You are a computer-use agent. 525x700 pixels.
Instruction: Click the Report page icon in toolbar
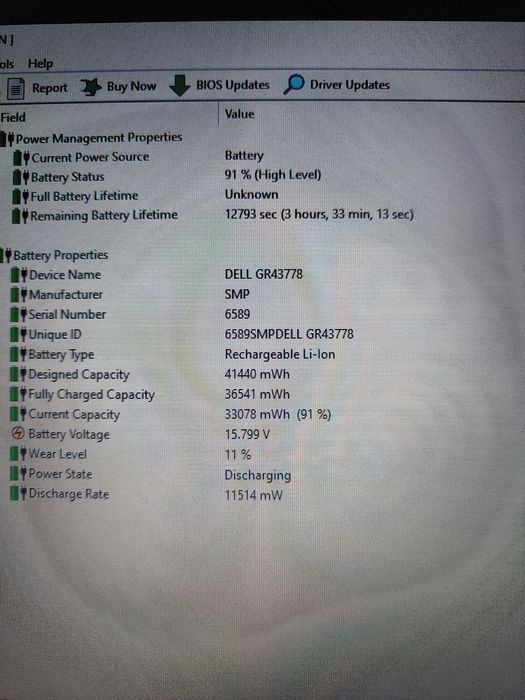16,88
